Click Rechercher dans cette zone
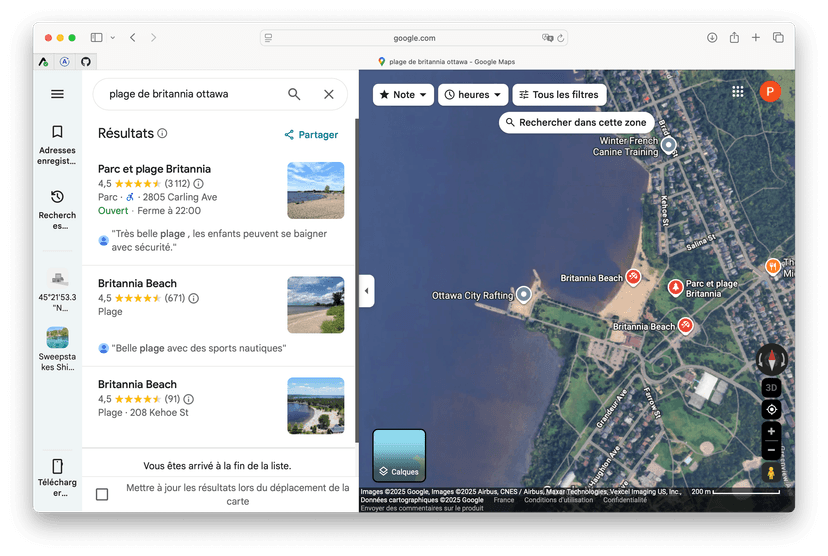The width and height of the screenshot is (828, 556). tap(577, 123)
